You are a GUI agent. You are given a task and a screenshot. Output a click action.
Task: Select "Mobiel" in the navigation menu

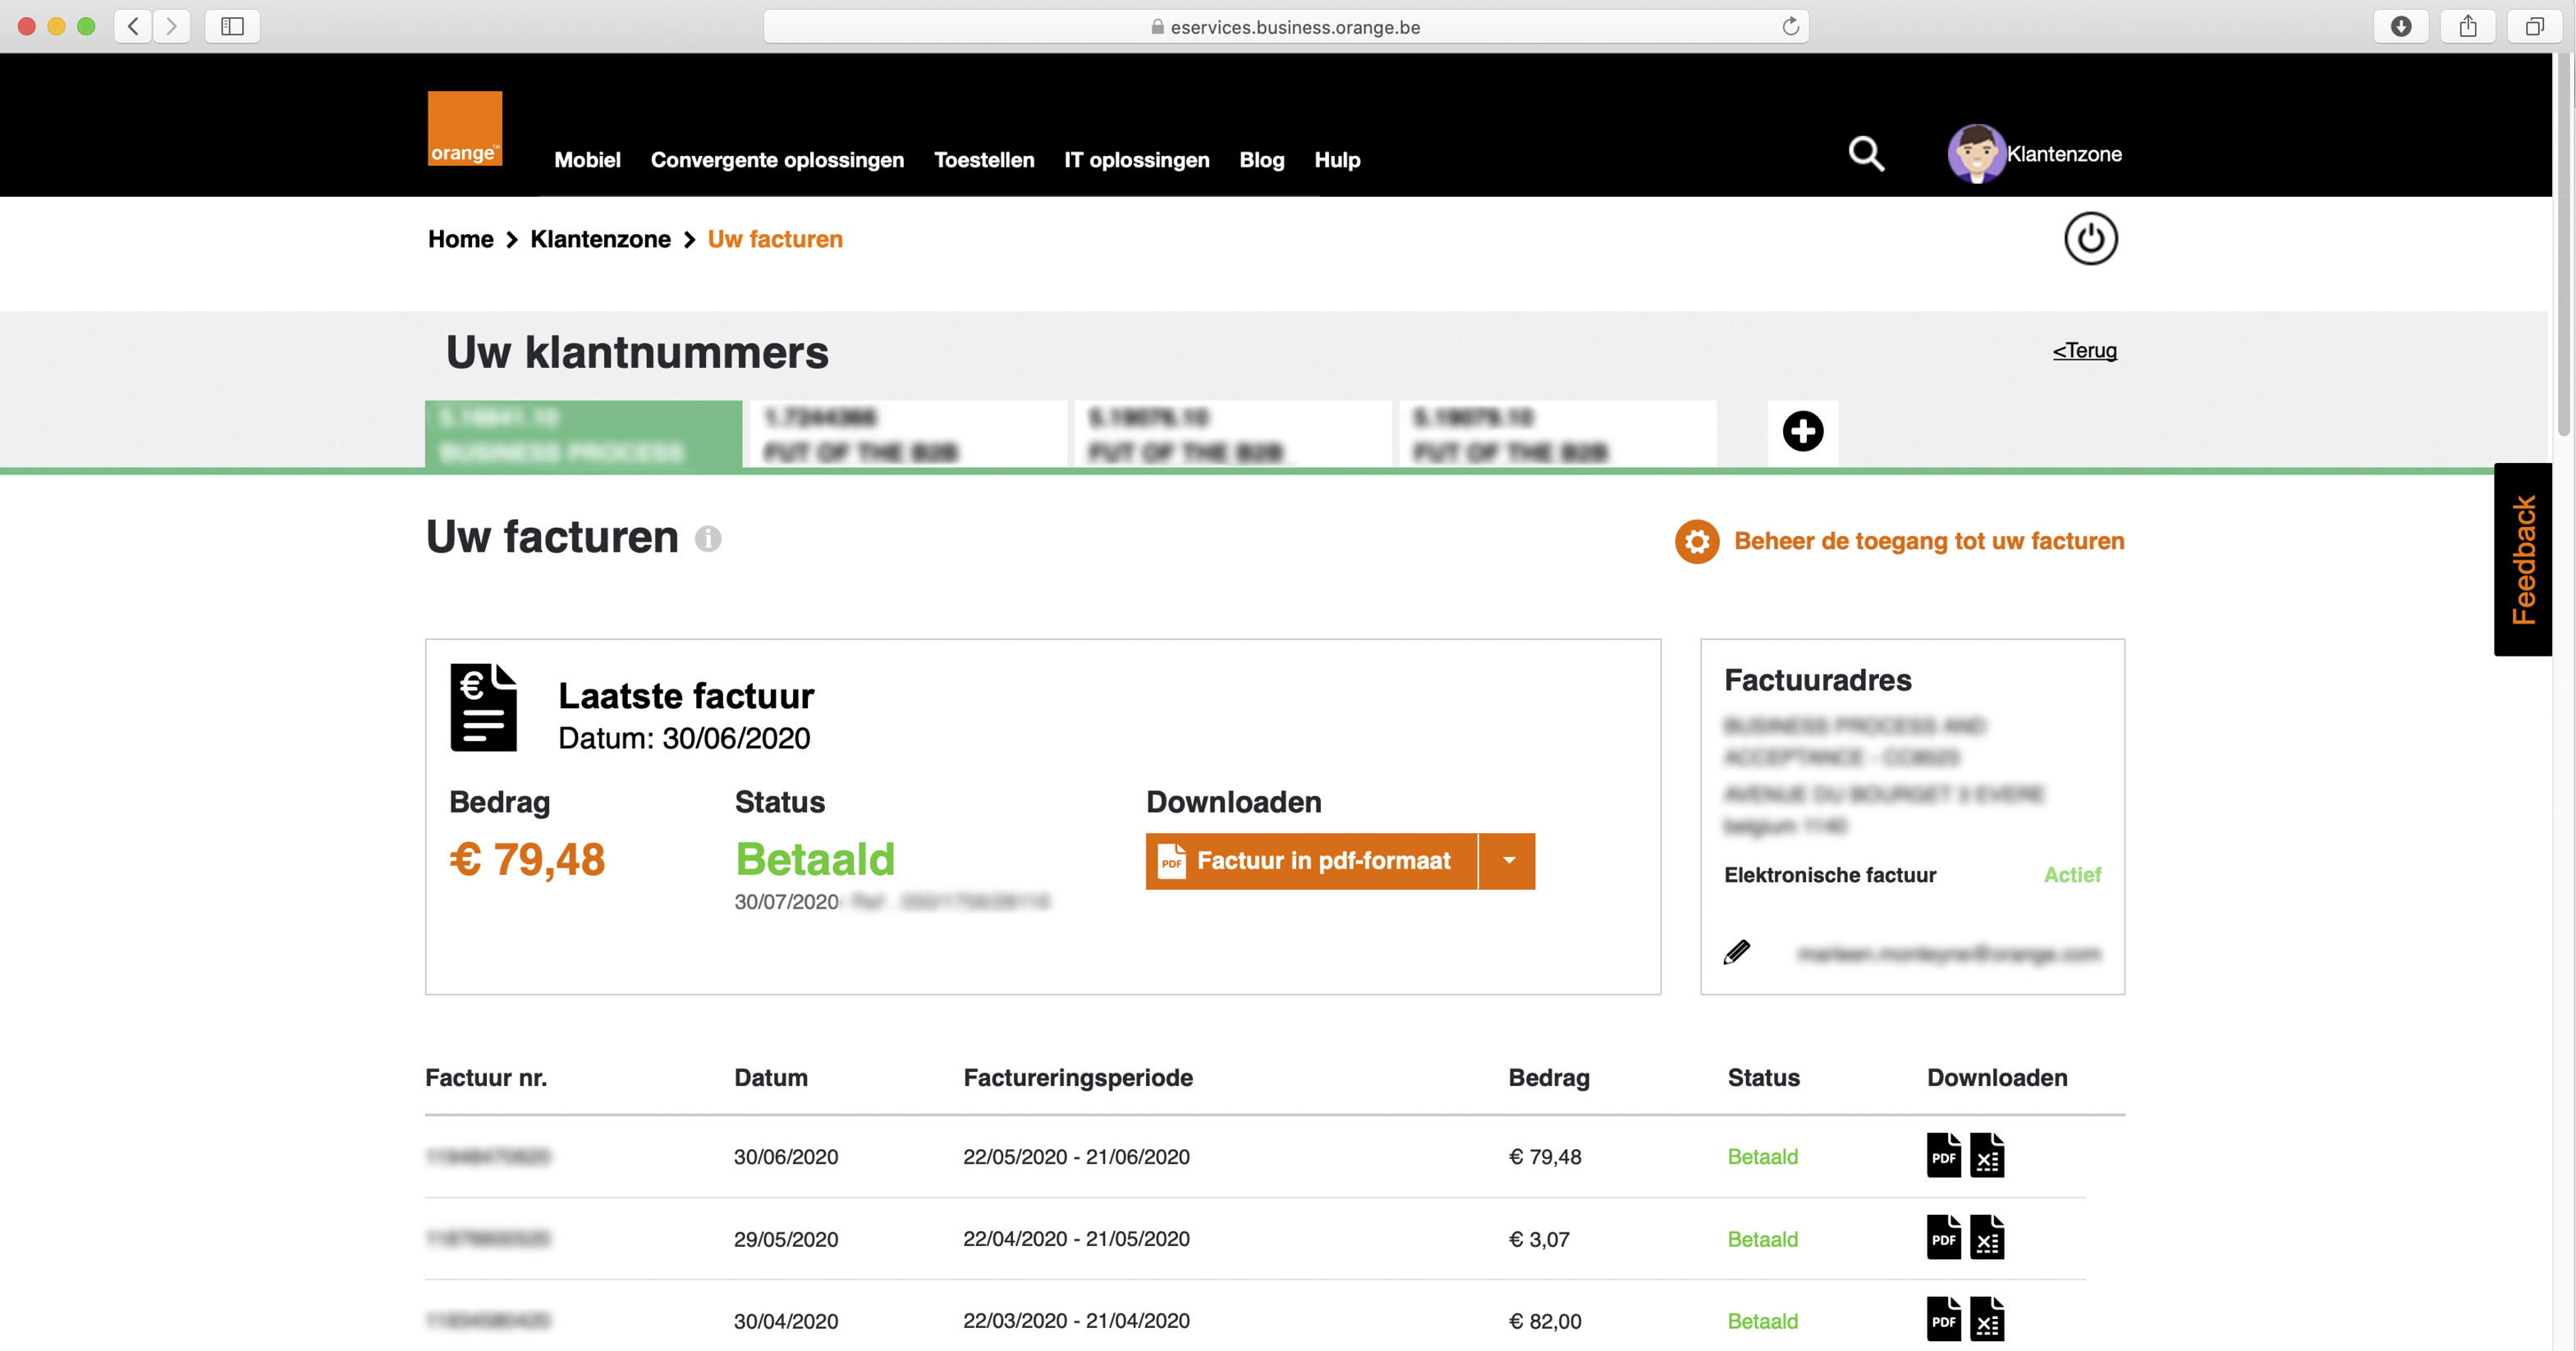(588, 160)
